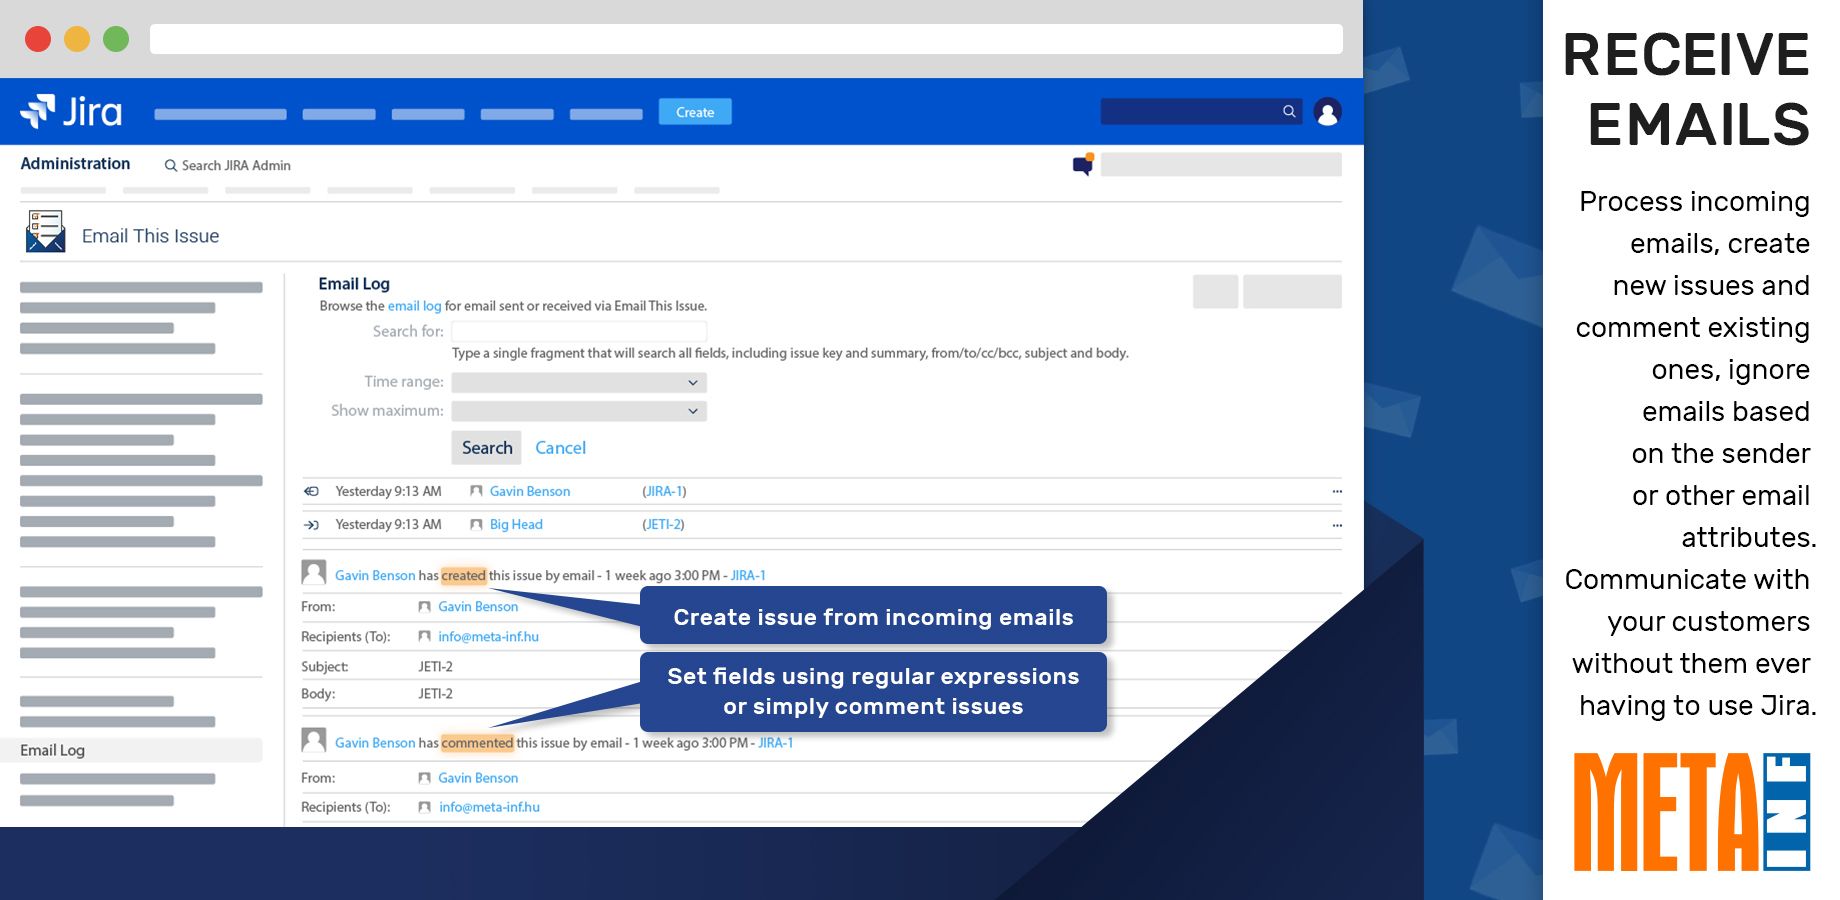Click the green maximize window dot
This screenshot has width=1840, height=900.
click(x=116, y=39)
